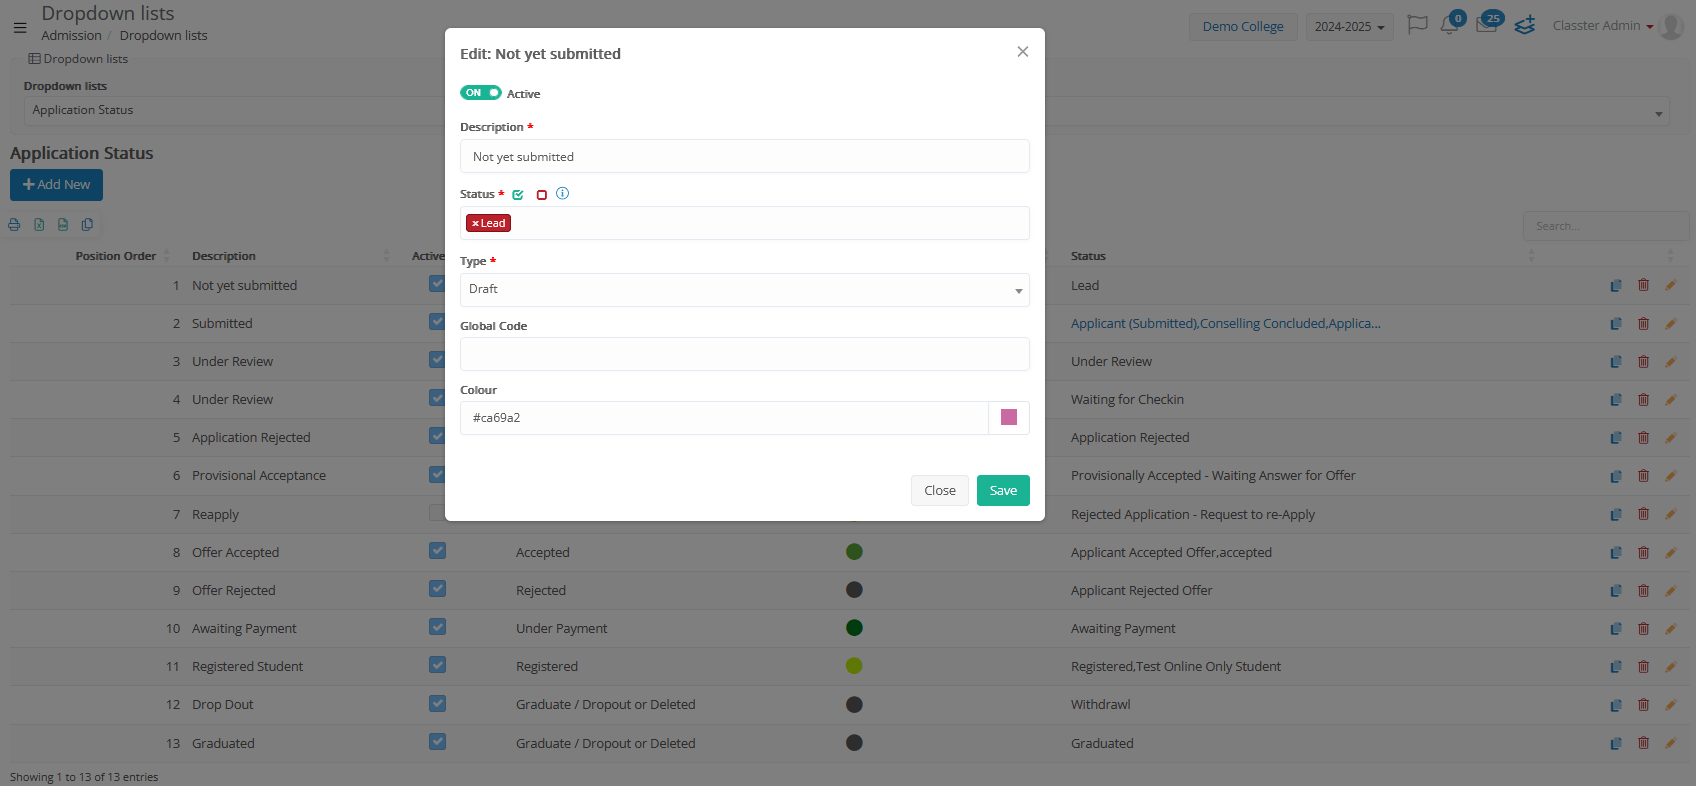Click the deselect-all statuses red square icon
1696x786 pixels.
542,195
